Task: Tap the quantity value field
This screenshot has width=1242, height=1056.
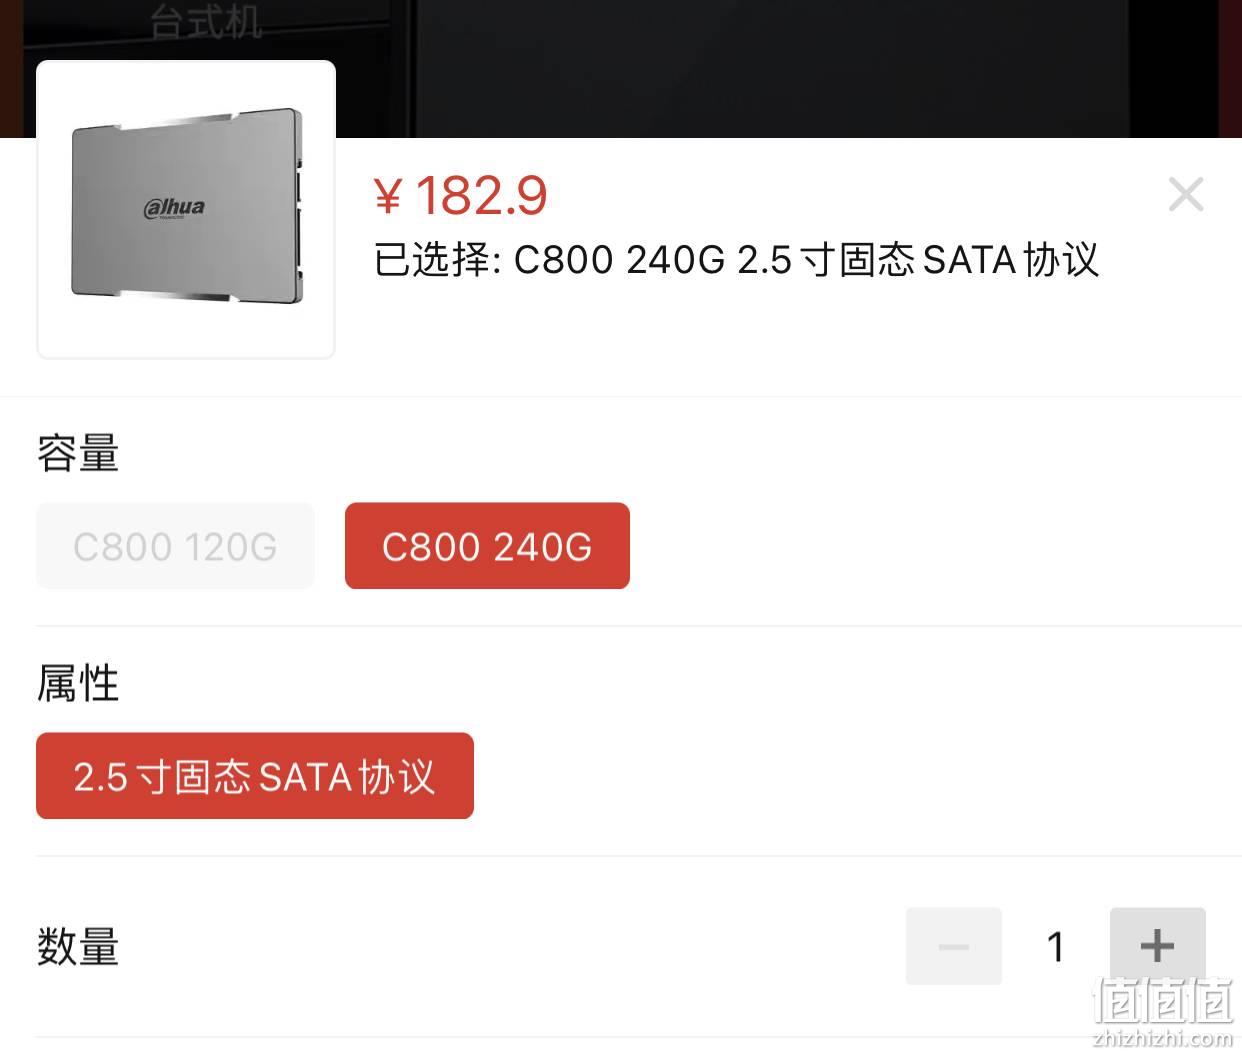Action: pyautogui.click(x=1056, y=946)
